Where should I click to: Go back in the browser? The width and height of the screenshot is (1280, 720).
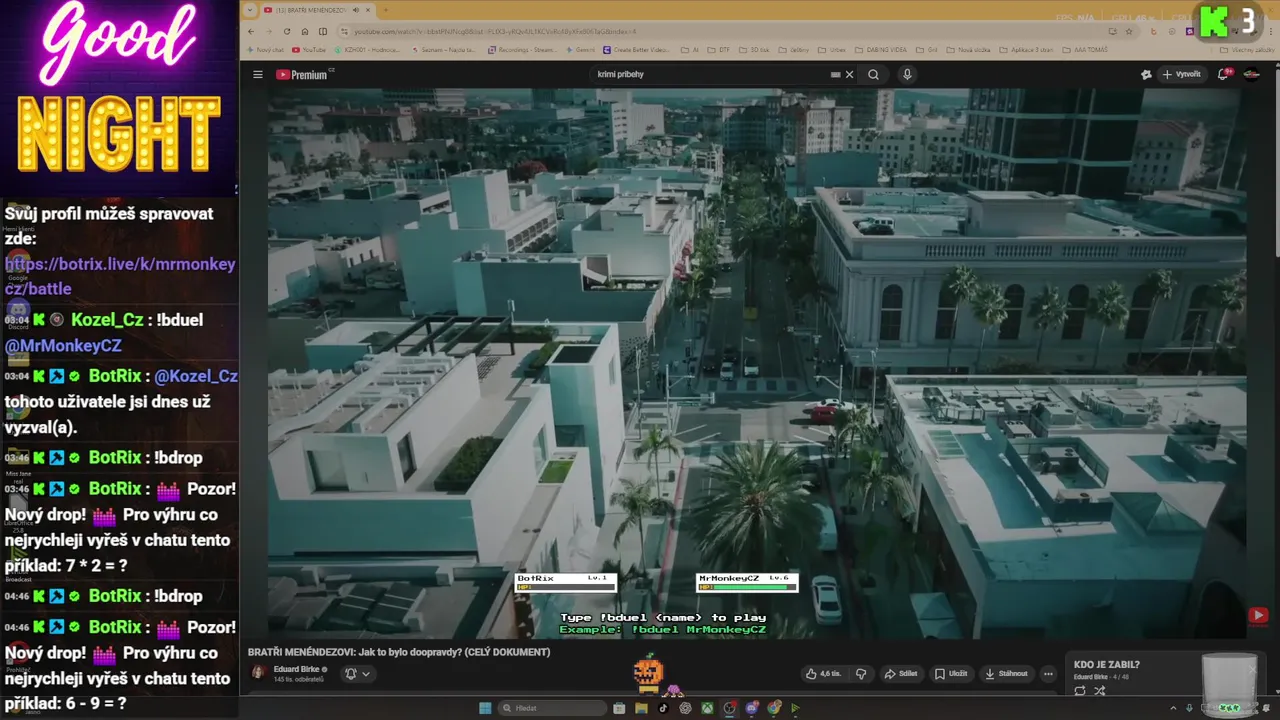[251, 31]
